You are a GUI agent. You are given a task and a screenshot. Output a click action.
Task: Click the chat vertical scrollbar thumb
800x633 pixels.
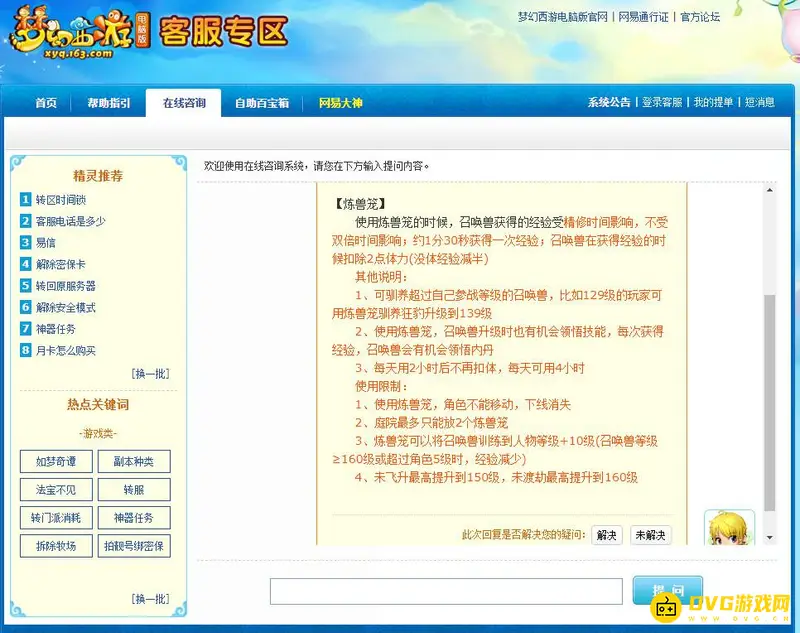click(x=769, y=403)
